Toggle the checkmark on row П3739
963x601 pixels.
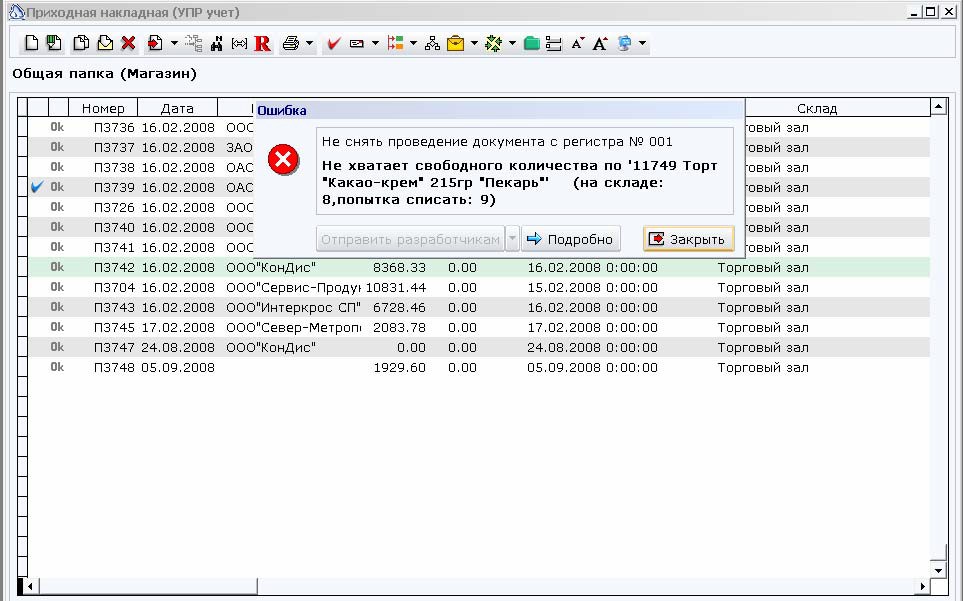37,187
